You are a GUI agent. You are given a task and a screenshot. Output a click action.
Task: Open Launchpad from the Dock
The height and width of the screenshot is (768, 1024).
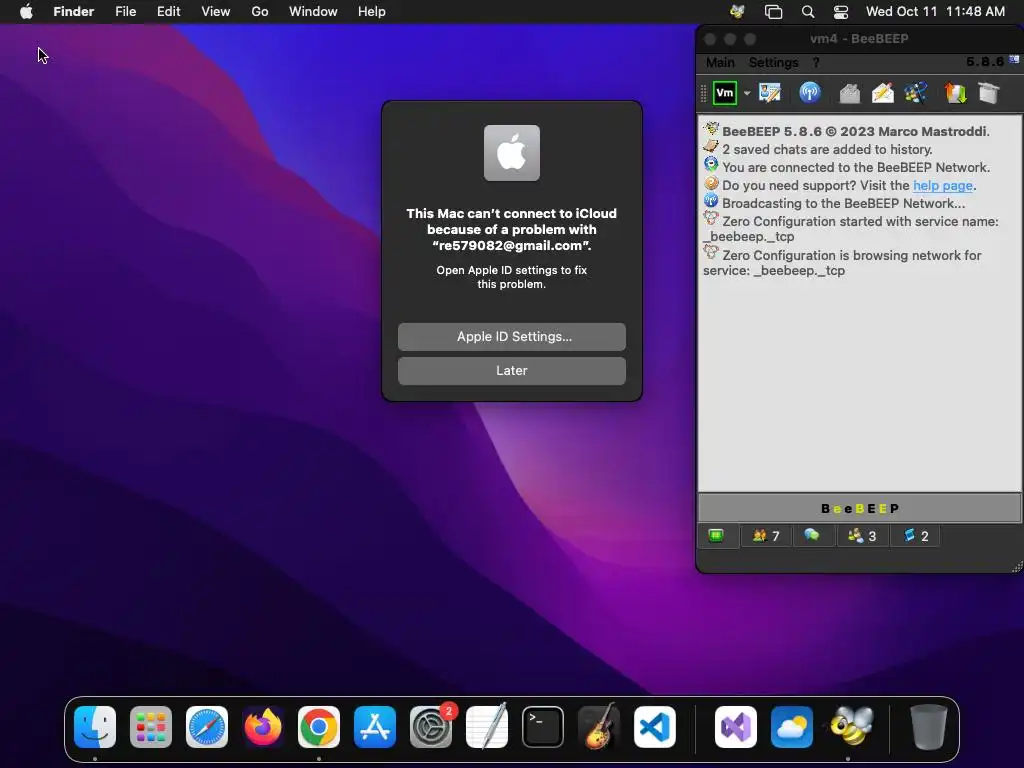tap(151, 726)
